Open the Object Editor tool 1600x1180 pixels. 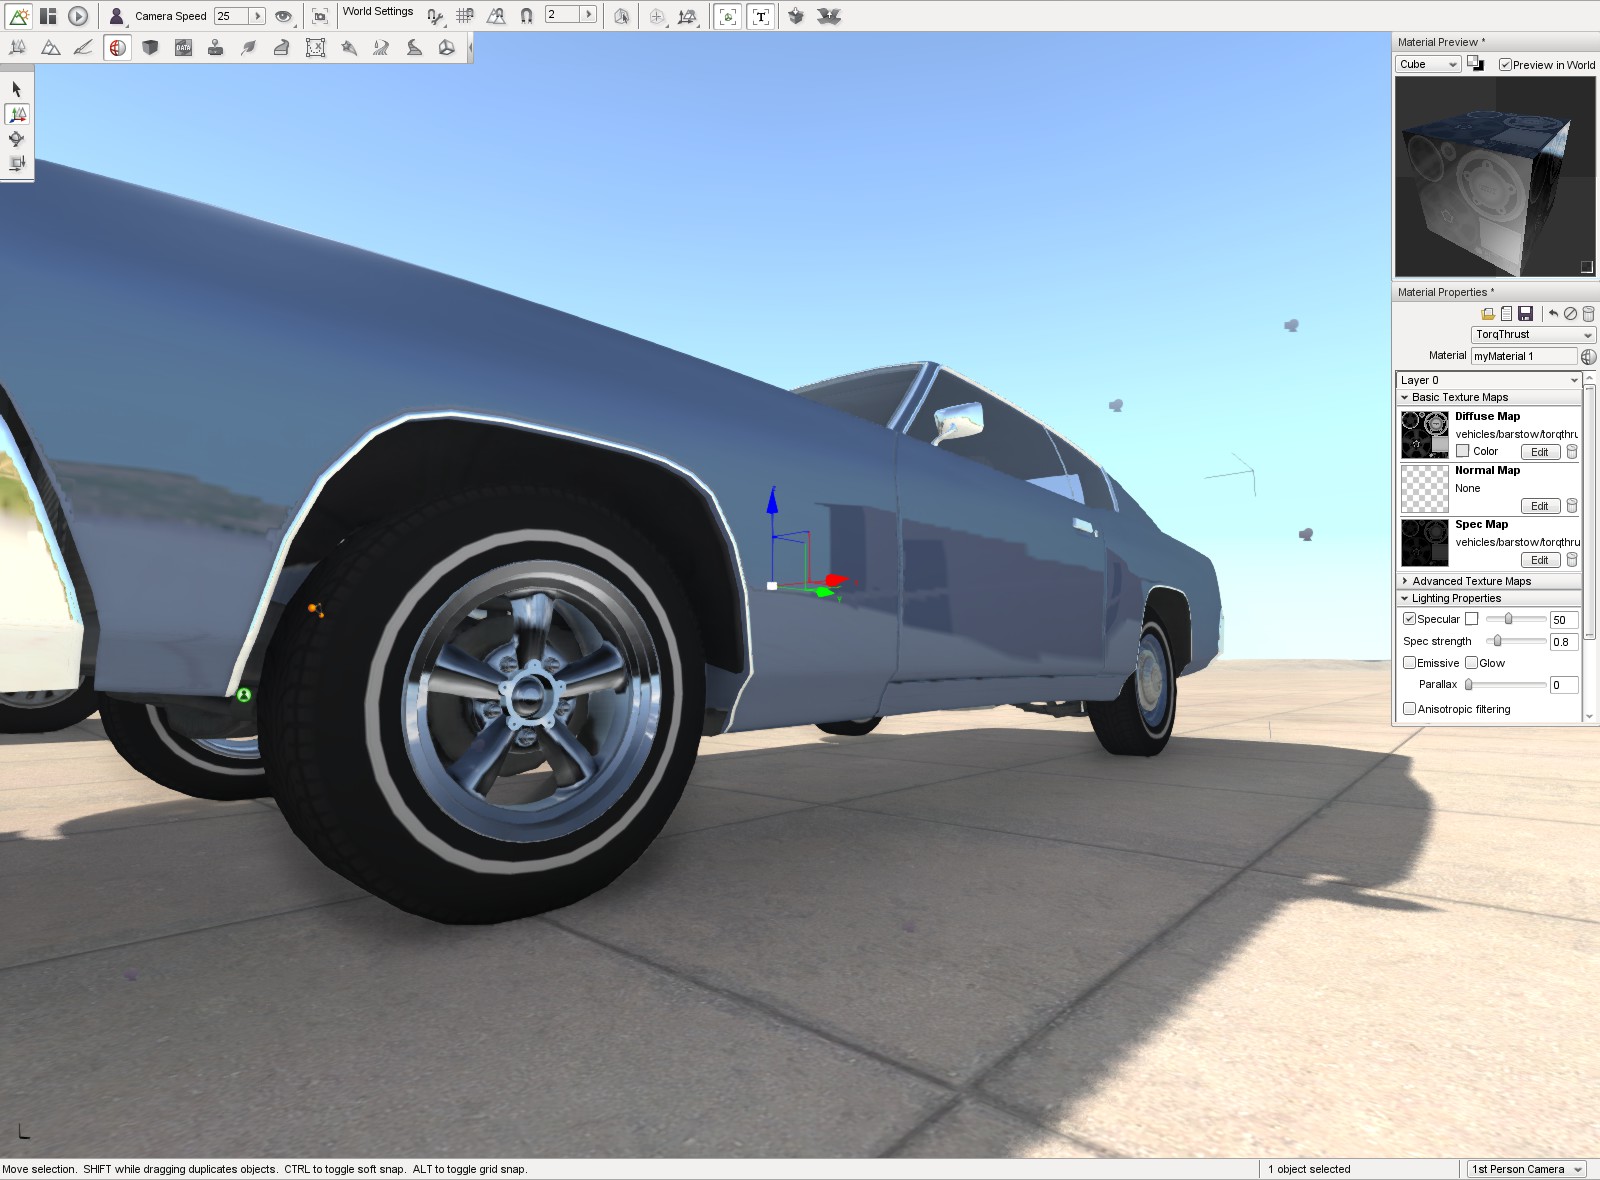18,47
